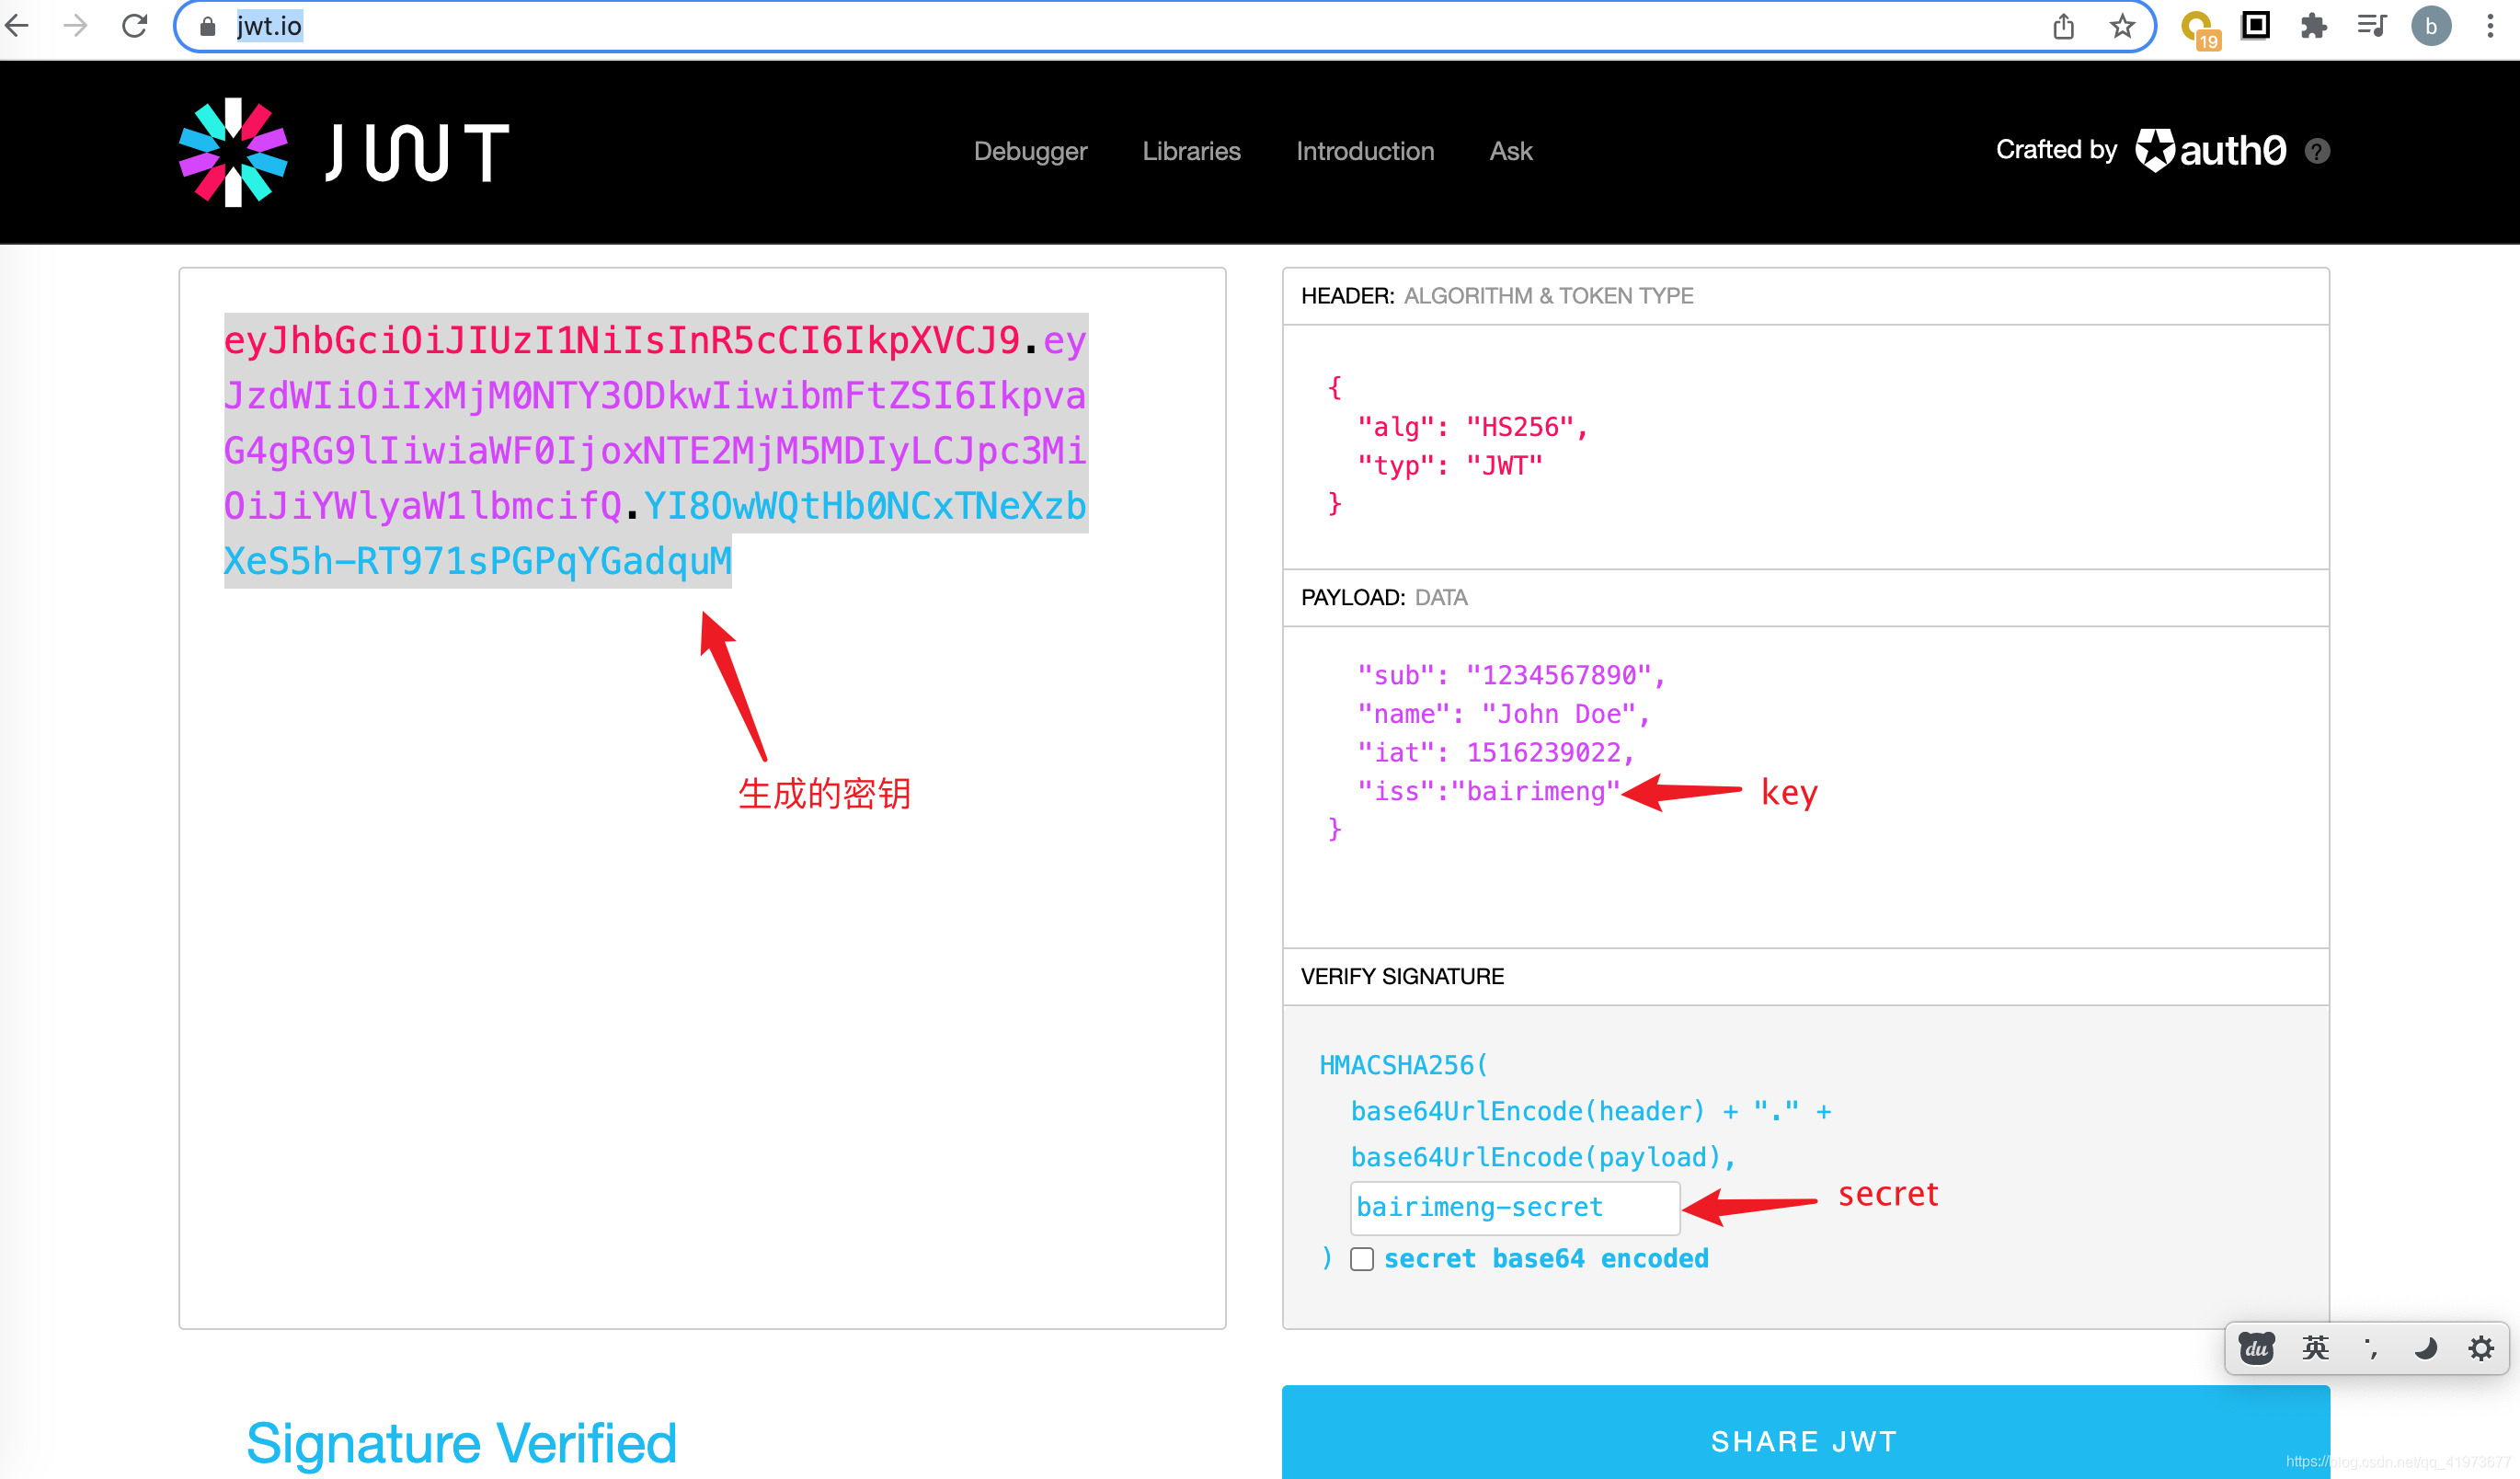Open the Introduction page link
The image size is (2520, 1479).
[x=1365, y=151]
